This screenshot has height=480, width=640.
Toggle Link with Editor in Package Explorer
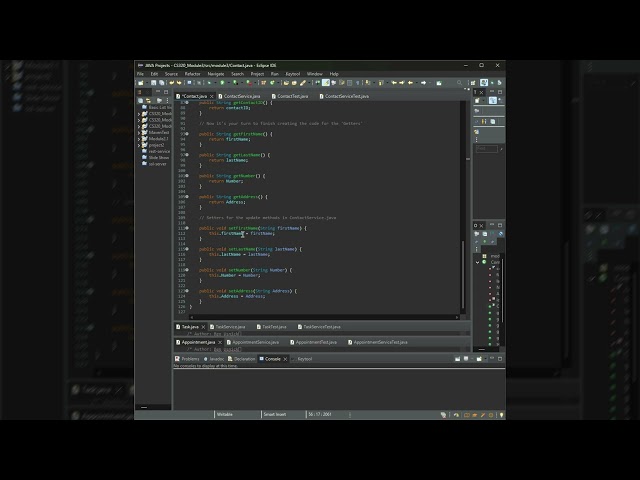point(149,100)
